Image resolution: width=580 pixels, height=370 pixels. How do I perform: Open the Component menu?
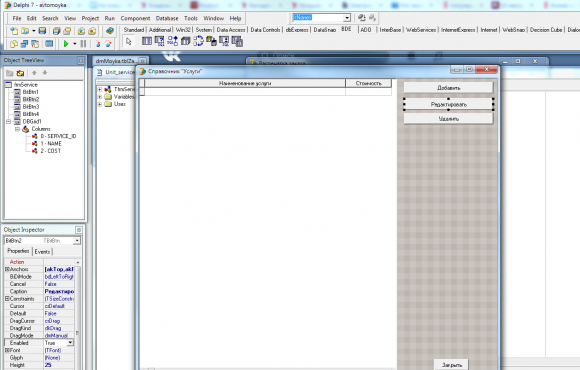[135, 18]
